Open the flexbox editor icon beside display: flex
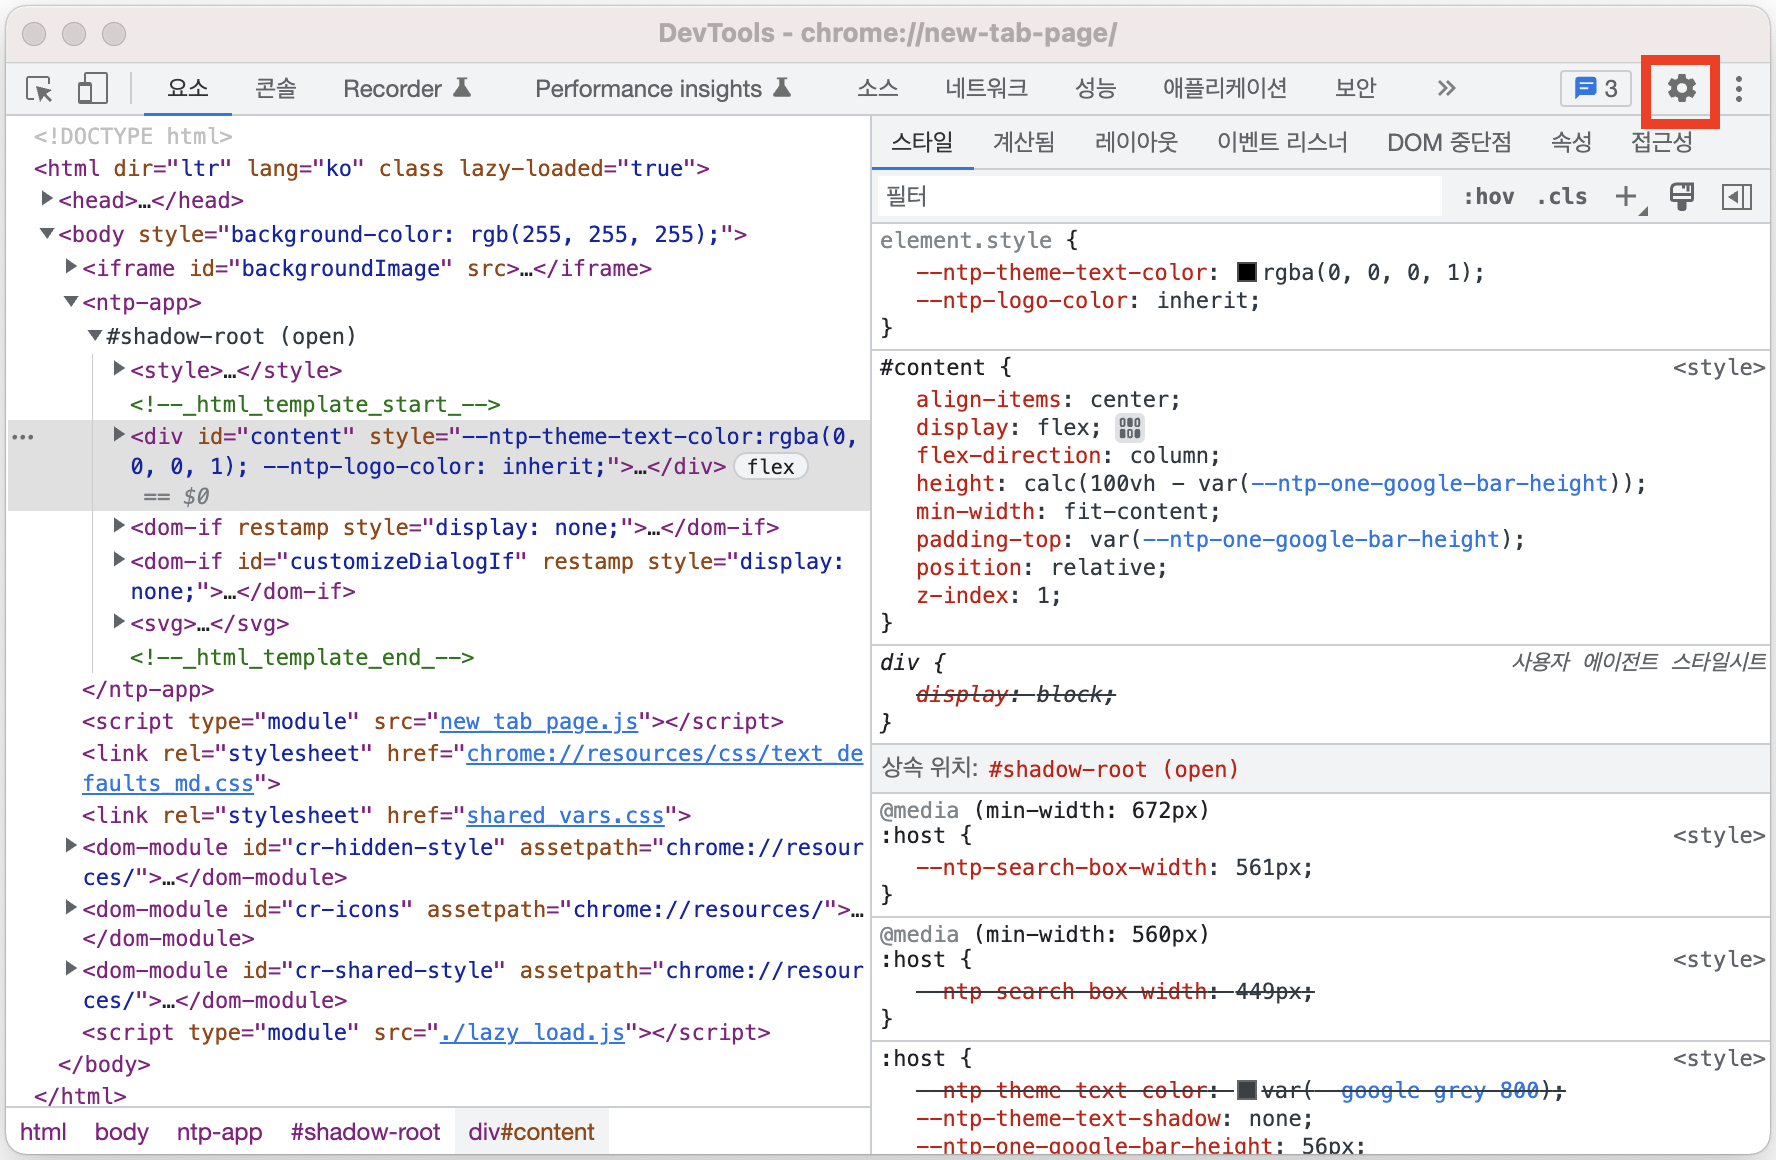 tap(1130, 428)
